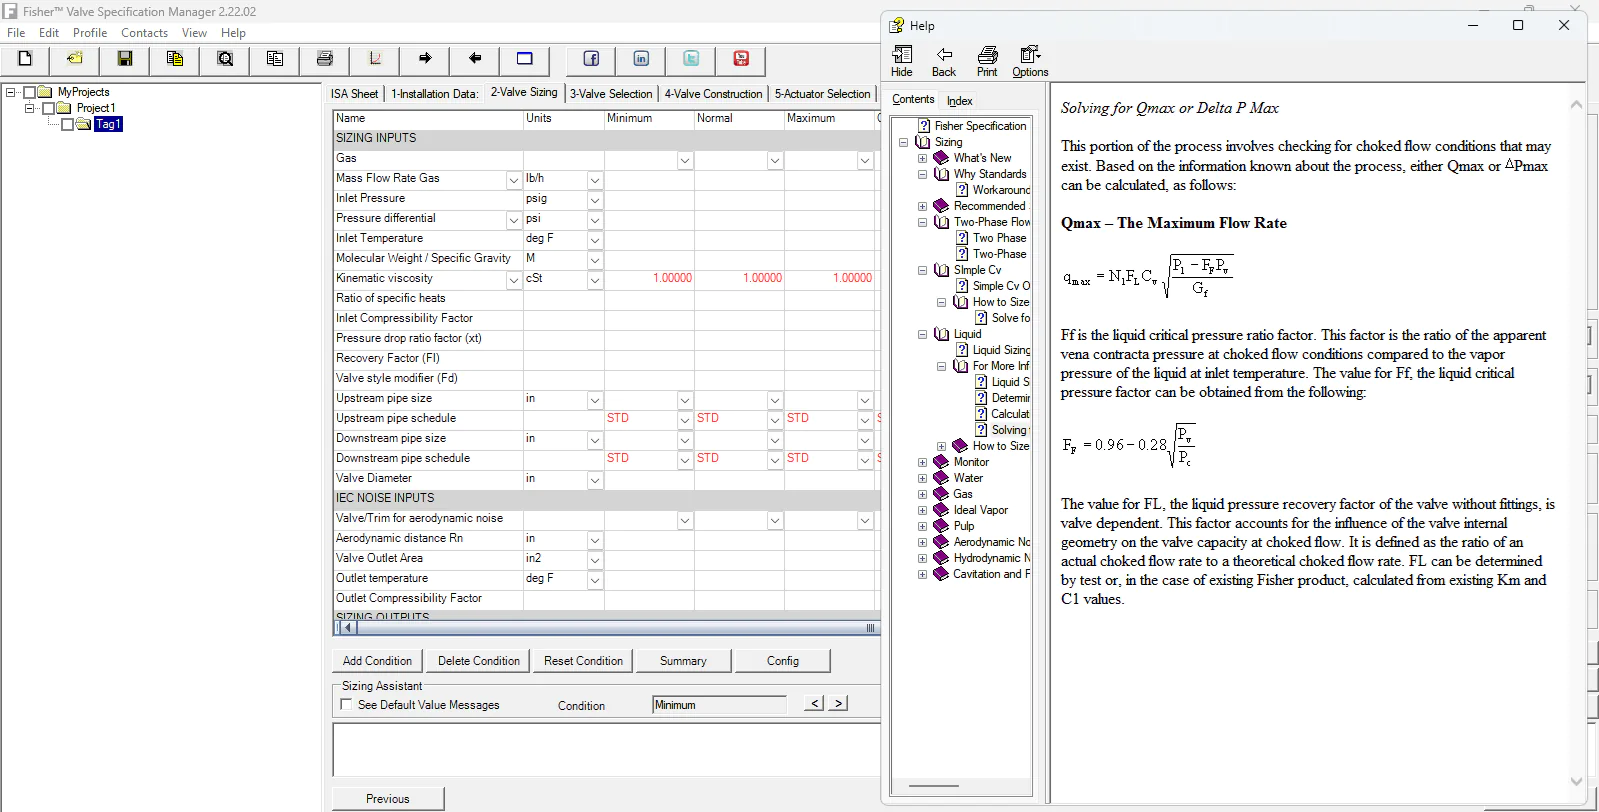Click Print in the Help toolbar
The width and height of the screenshot is (1599, 812).
[x=987, y=61]
